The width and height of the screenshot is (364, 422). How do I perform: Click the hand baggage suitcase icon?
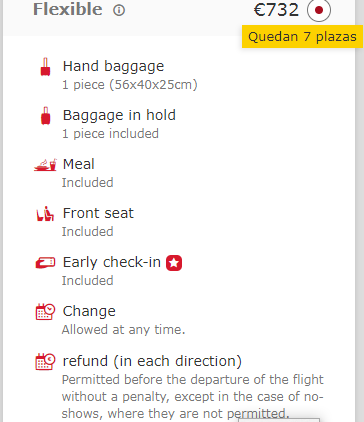tap(45, 67)
